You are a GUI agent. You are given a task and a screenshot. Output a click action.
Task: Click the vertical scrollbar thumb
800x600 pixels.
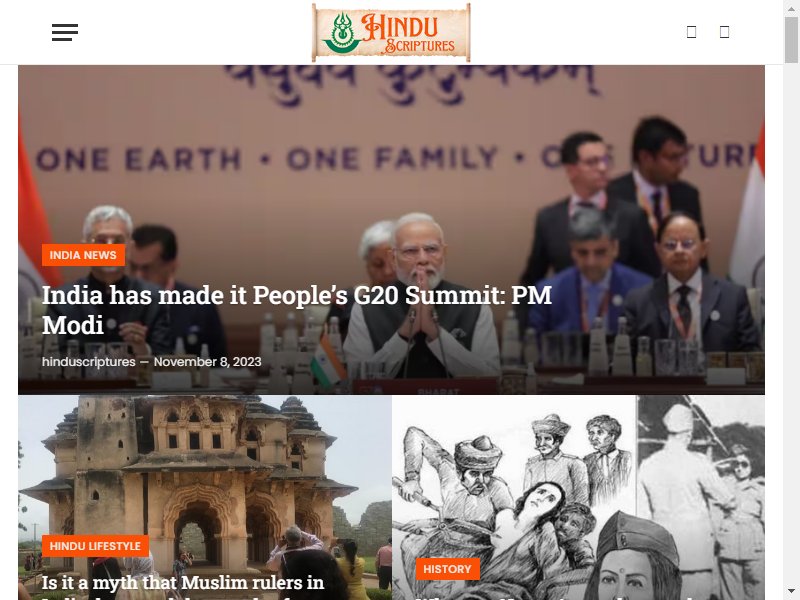[x=791, y=40]
